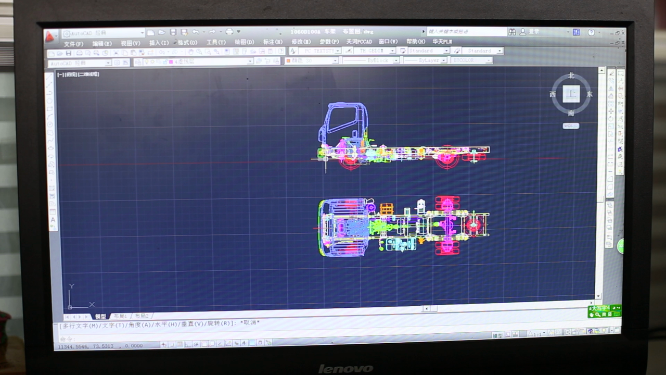Screen dimensions: 666x375
Task: Expand the layer list dropdown
Action: click(250, 62)
